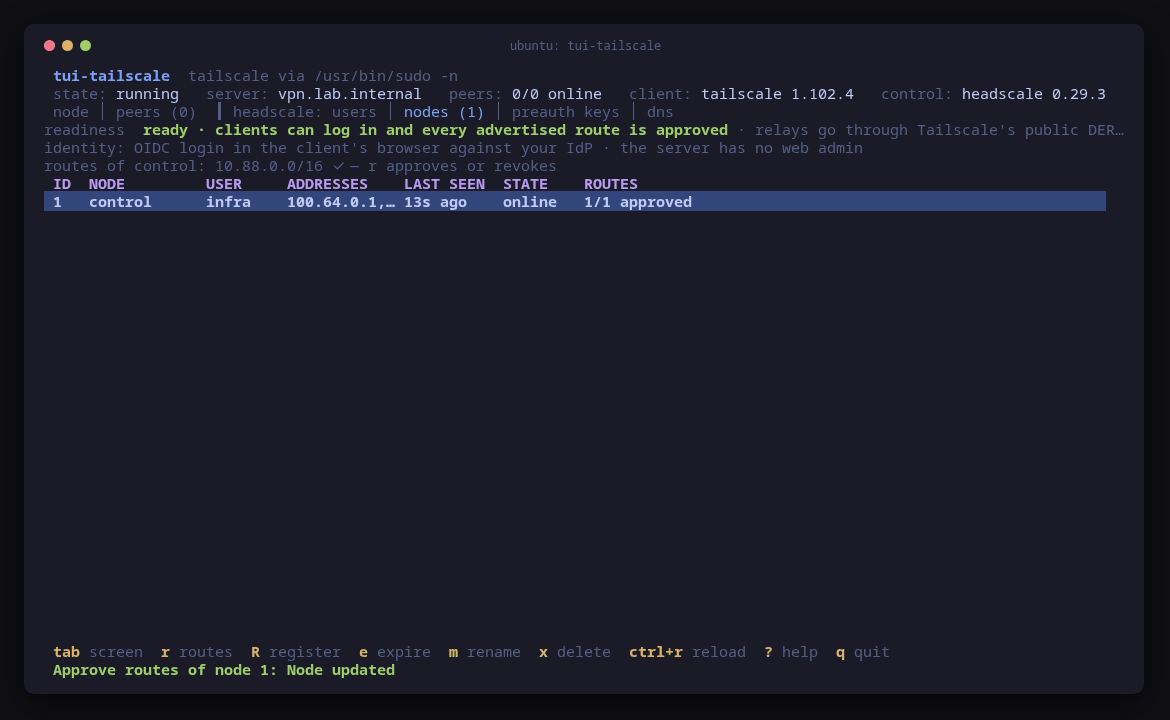Click the state value 'running'
The height and width of the screenshot is (720, 1170).
click(x=147, y=94)
